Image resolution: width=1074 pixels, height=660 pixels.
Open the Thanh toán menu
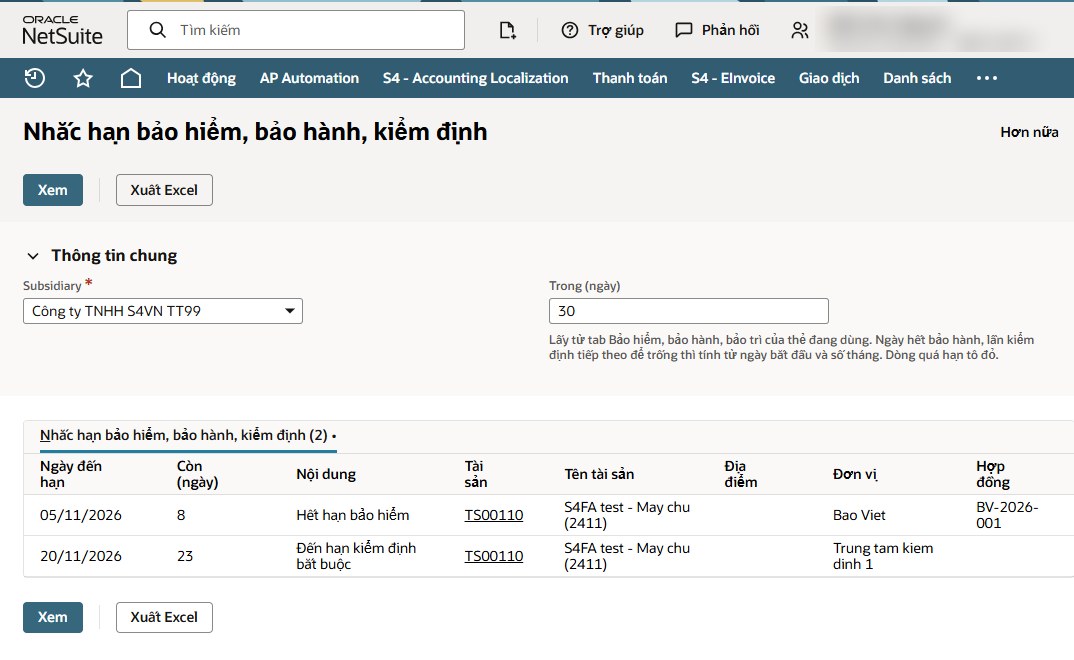point(630,78)
